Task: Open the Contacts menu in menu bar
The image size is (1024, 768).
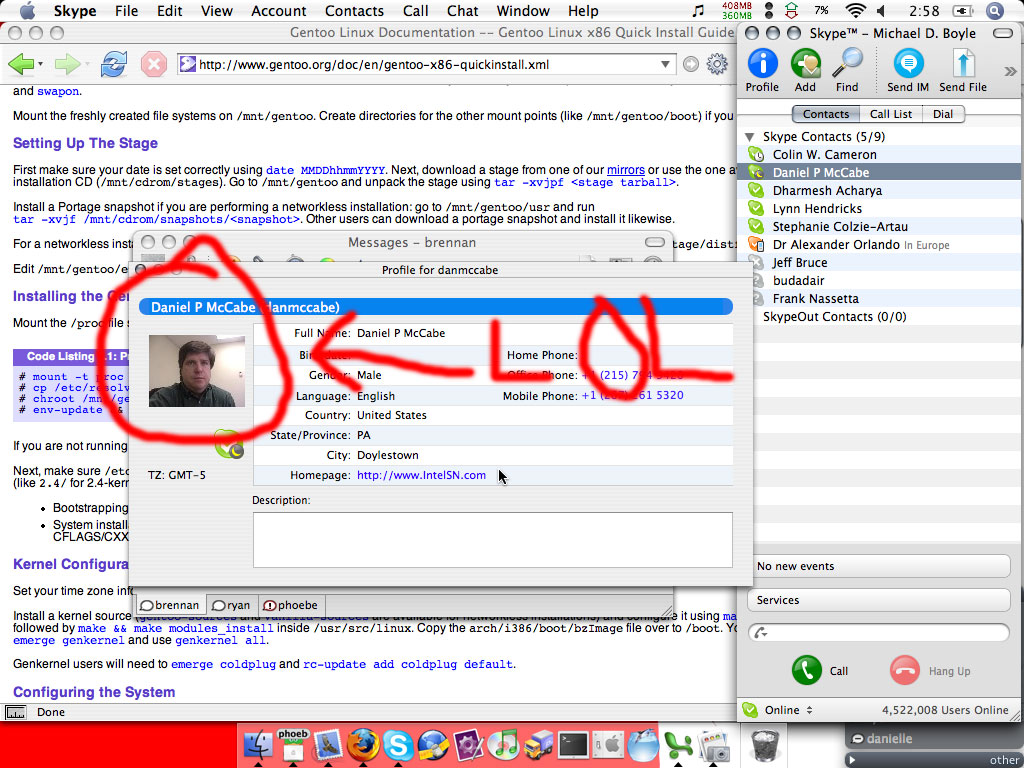Action: point(355,10)
